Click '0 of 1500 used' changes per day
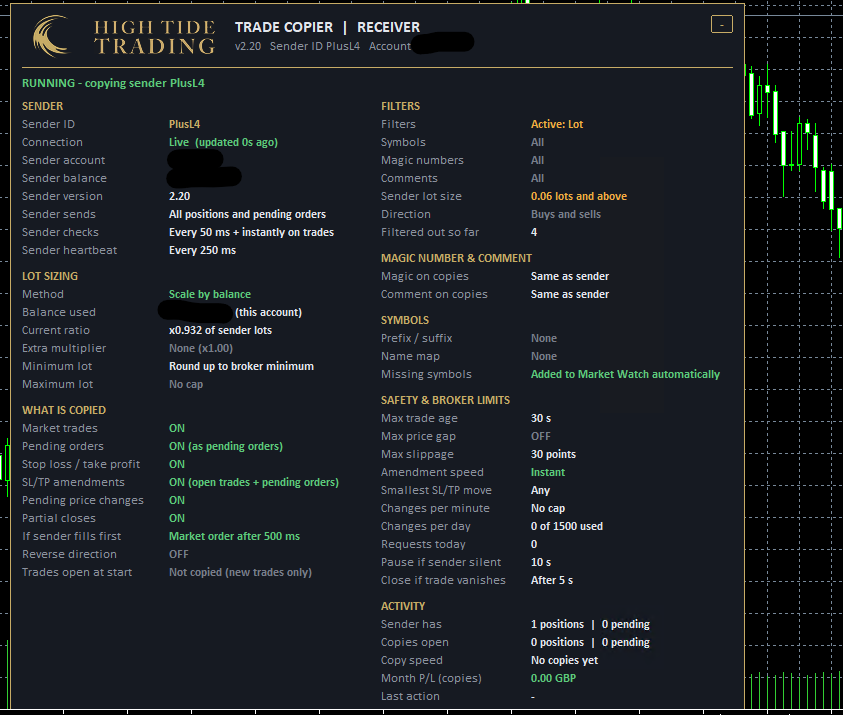The height and width of the screenshot is (715, 843). pos(567,526)
